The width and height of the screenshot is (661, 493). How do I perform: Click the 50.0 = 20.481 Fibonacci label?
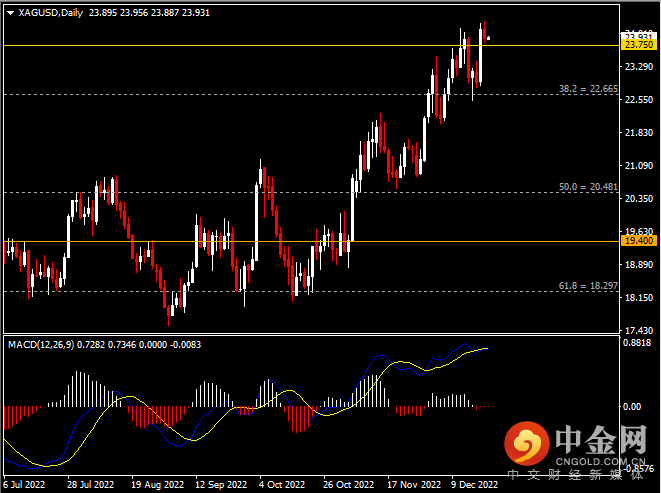click(x=586, y=187)
